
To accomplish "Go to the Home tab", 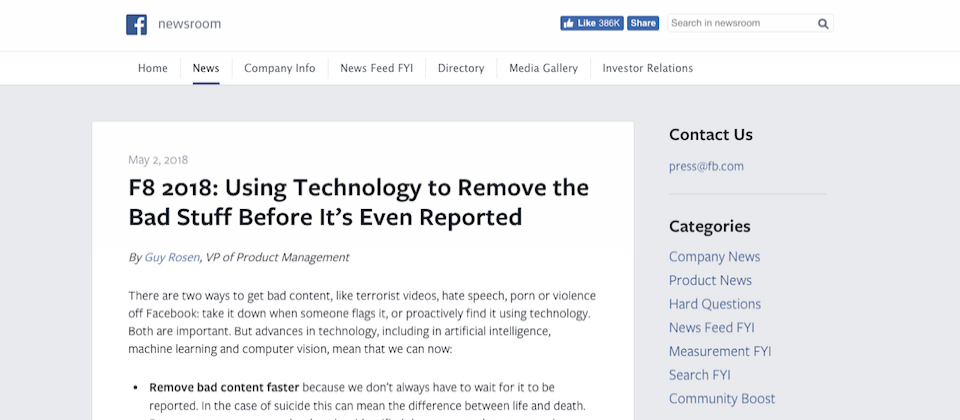I will [152, 68].
